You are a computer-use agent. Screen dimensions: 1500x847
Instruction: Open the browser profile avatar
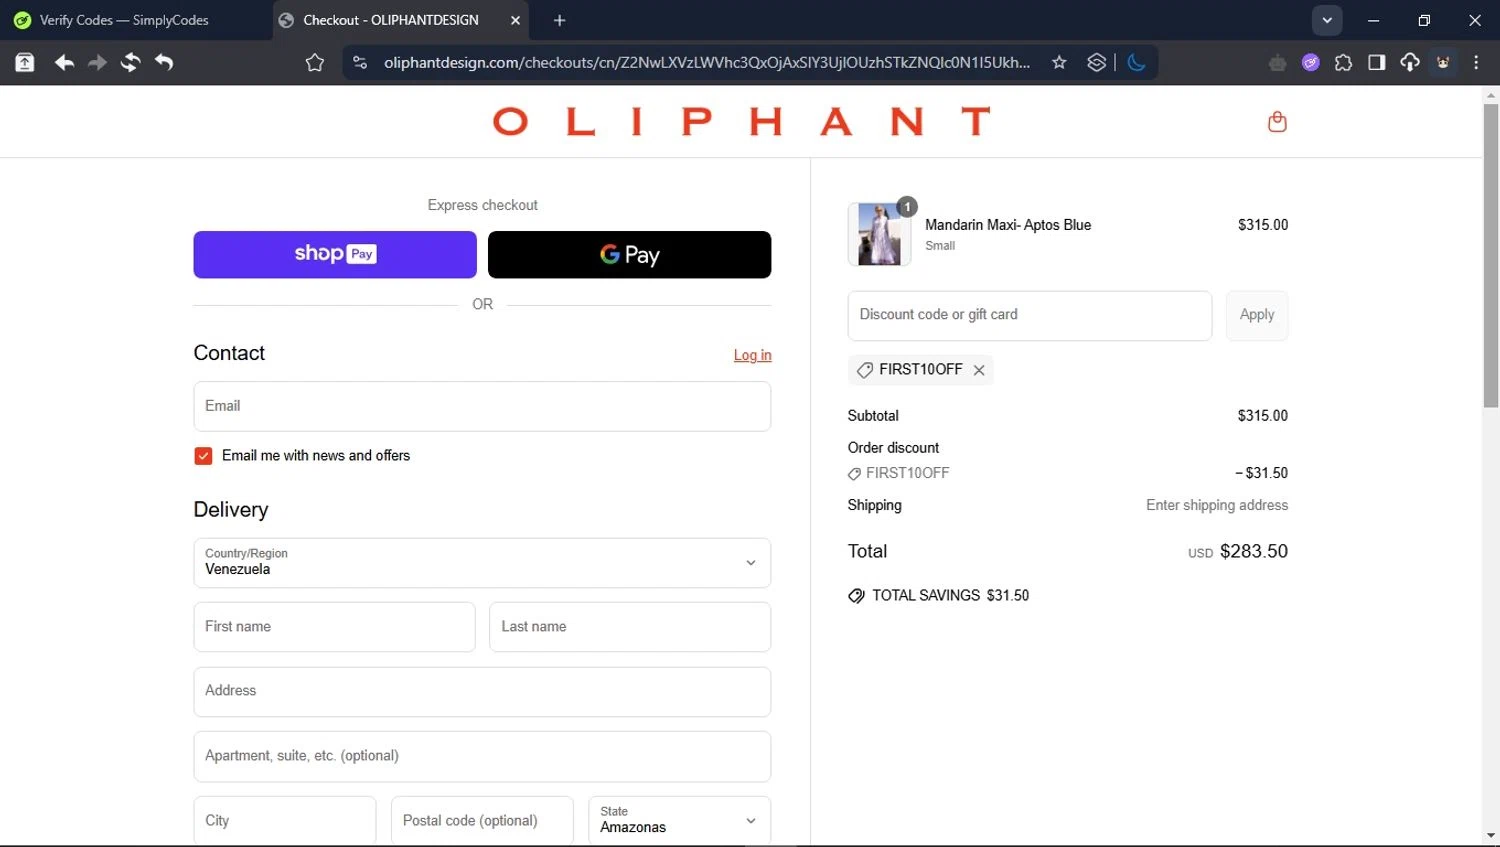[x=1443, y=63]
